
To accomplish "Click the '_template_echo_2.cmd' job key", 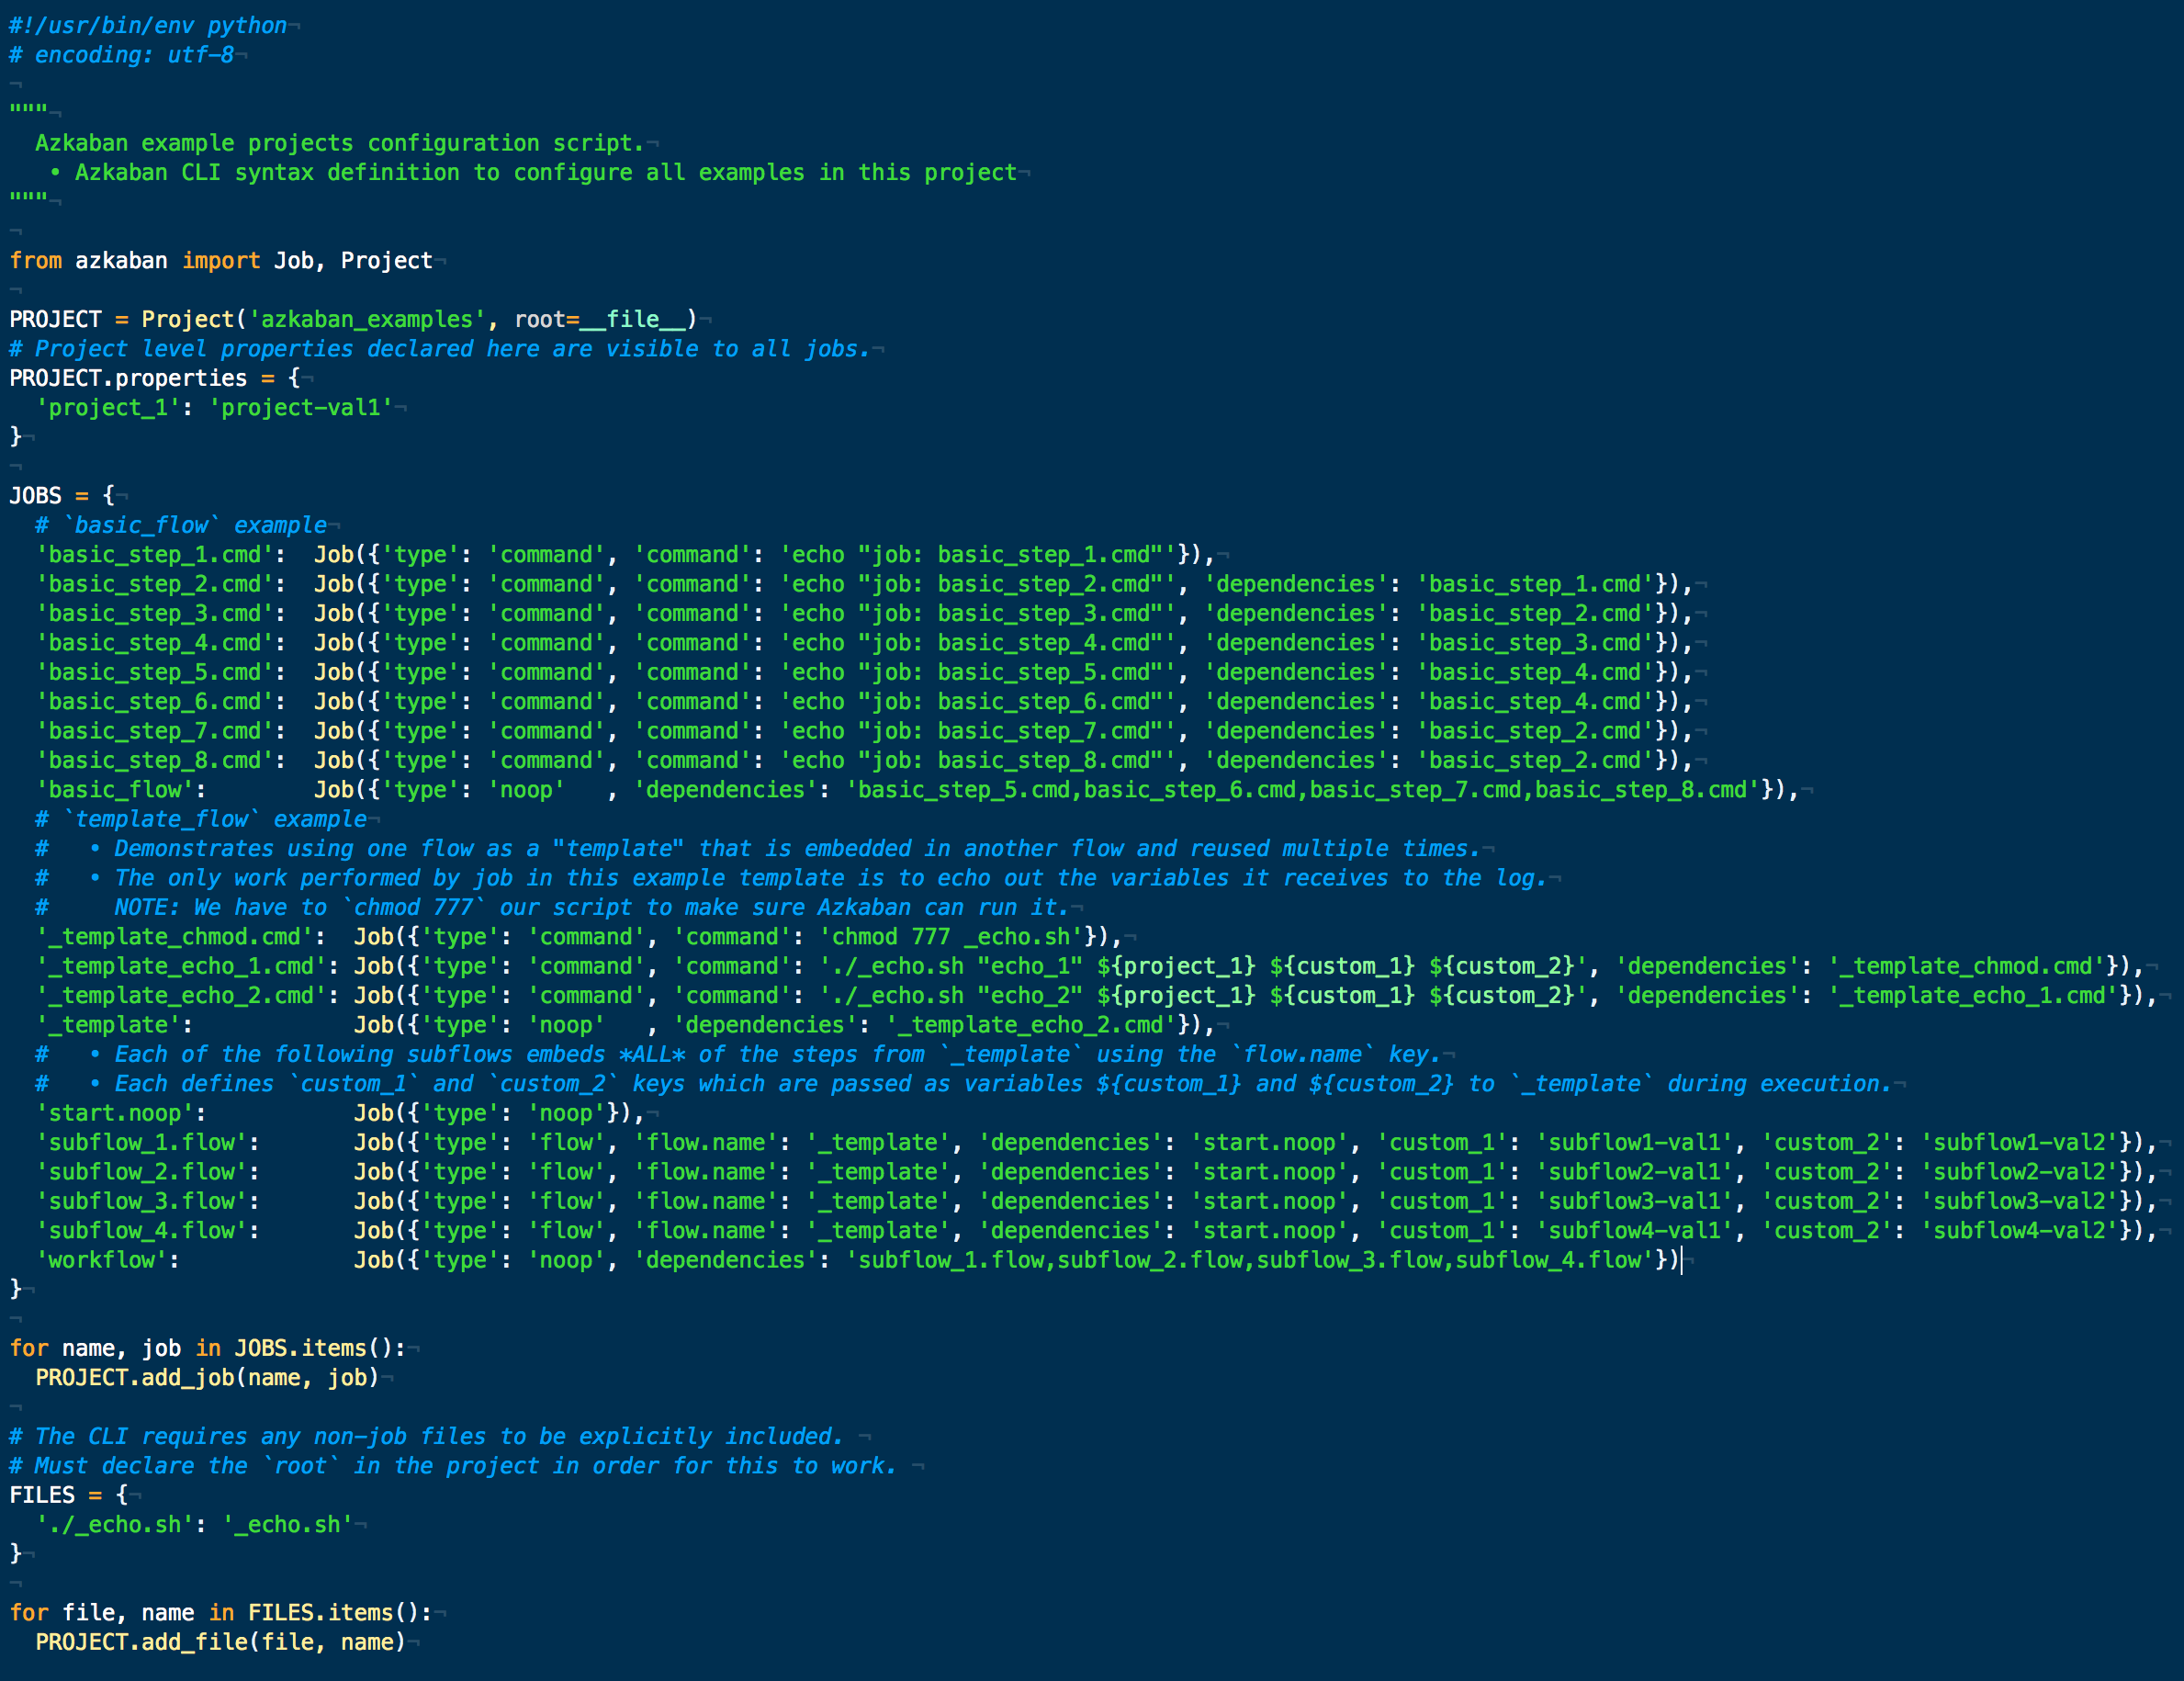I will (181, 996).
